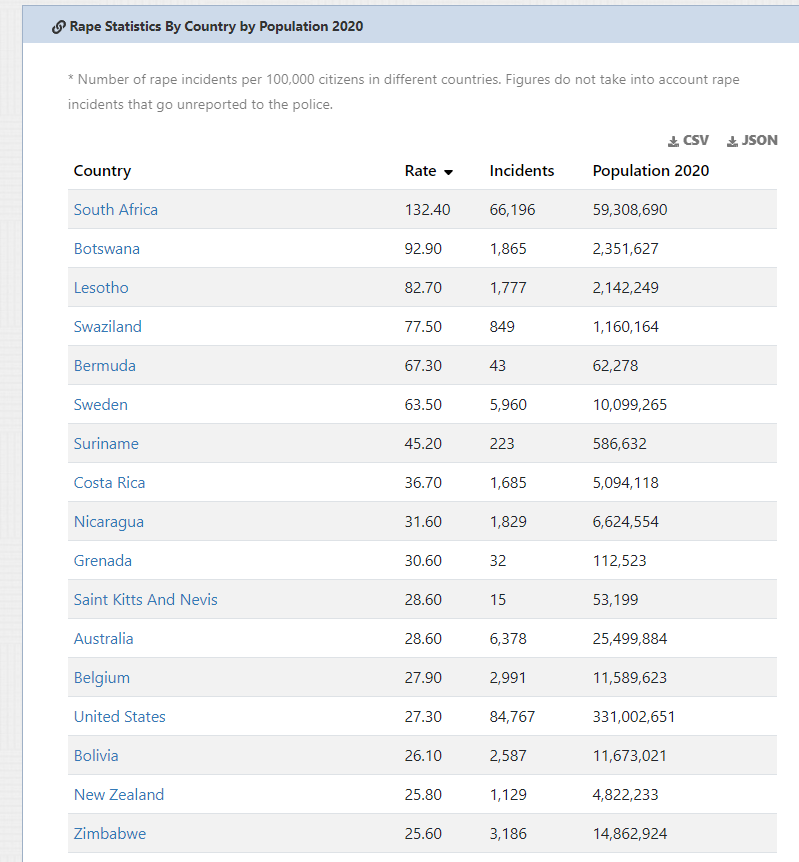
Task: Open the Sweden link
Action: pos(101,405)
